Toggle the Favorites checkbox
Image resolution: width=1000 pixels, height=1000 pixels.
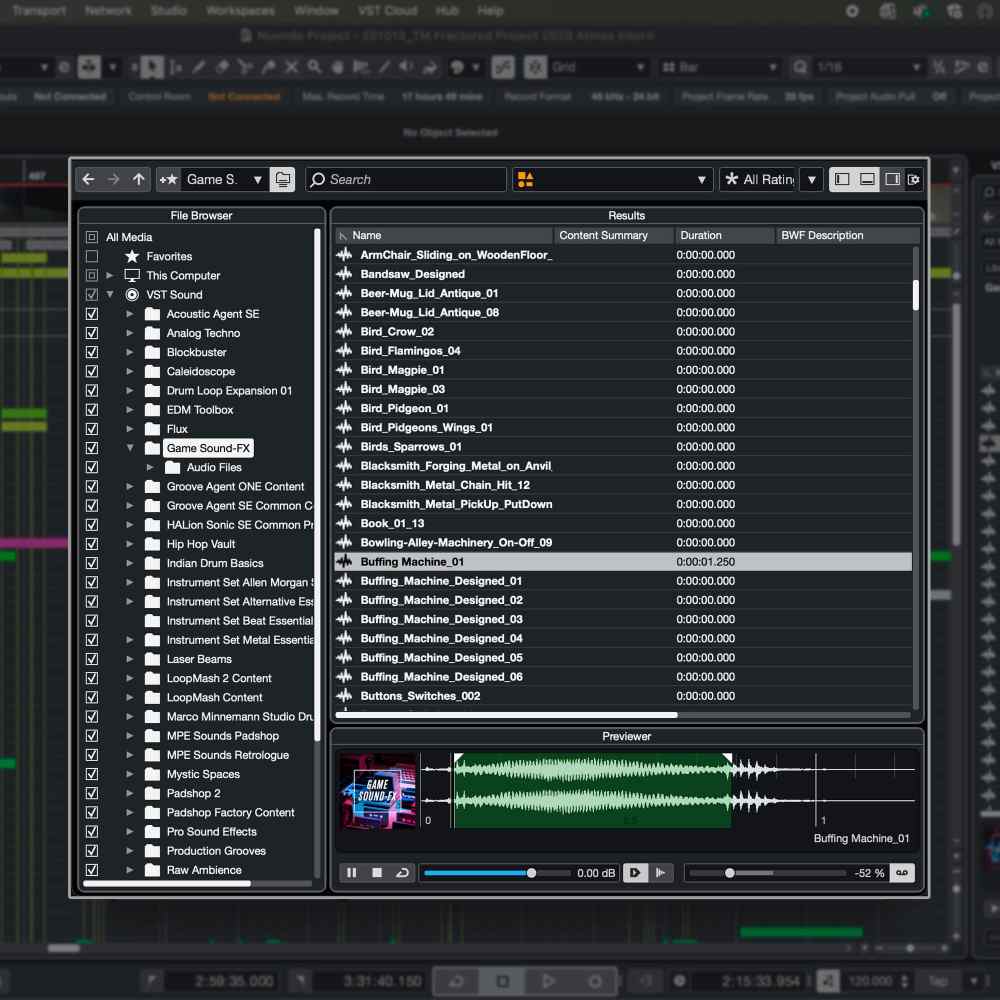[x=92, y=257]
